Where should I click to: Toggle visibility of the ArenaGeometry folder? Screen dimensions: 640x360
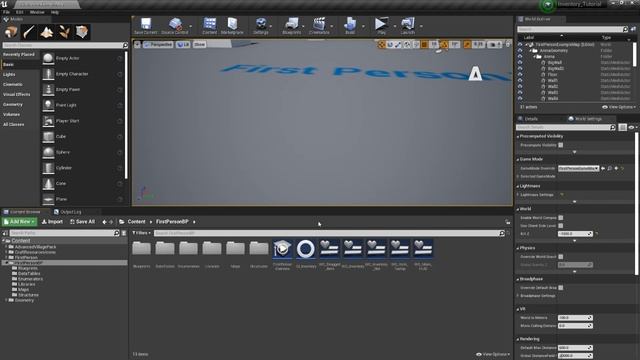(520, 51)
